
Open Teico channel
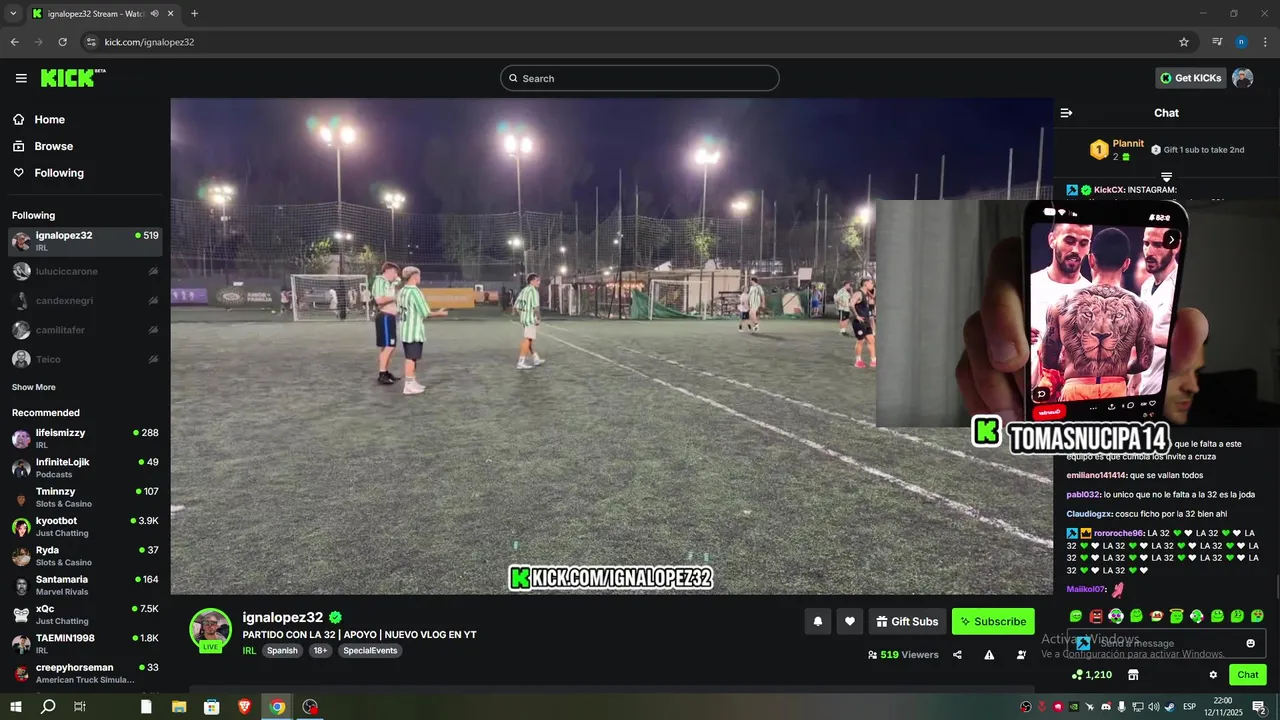[85, 359]
